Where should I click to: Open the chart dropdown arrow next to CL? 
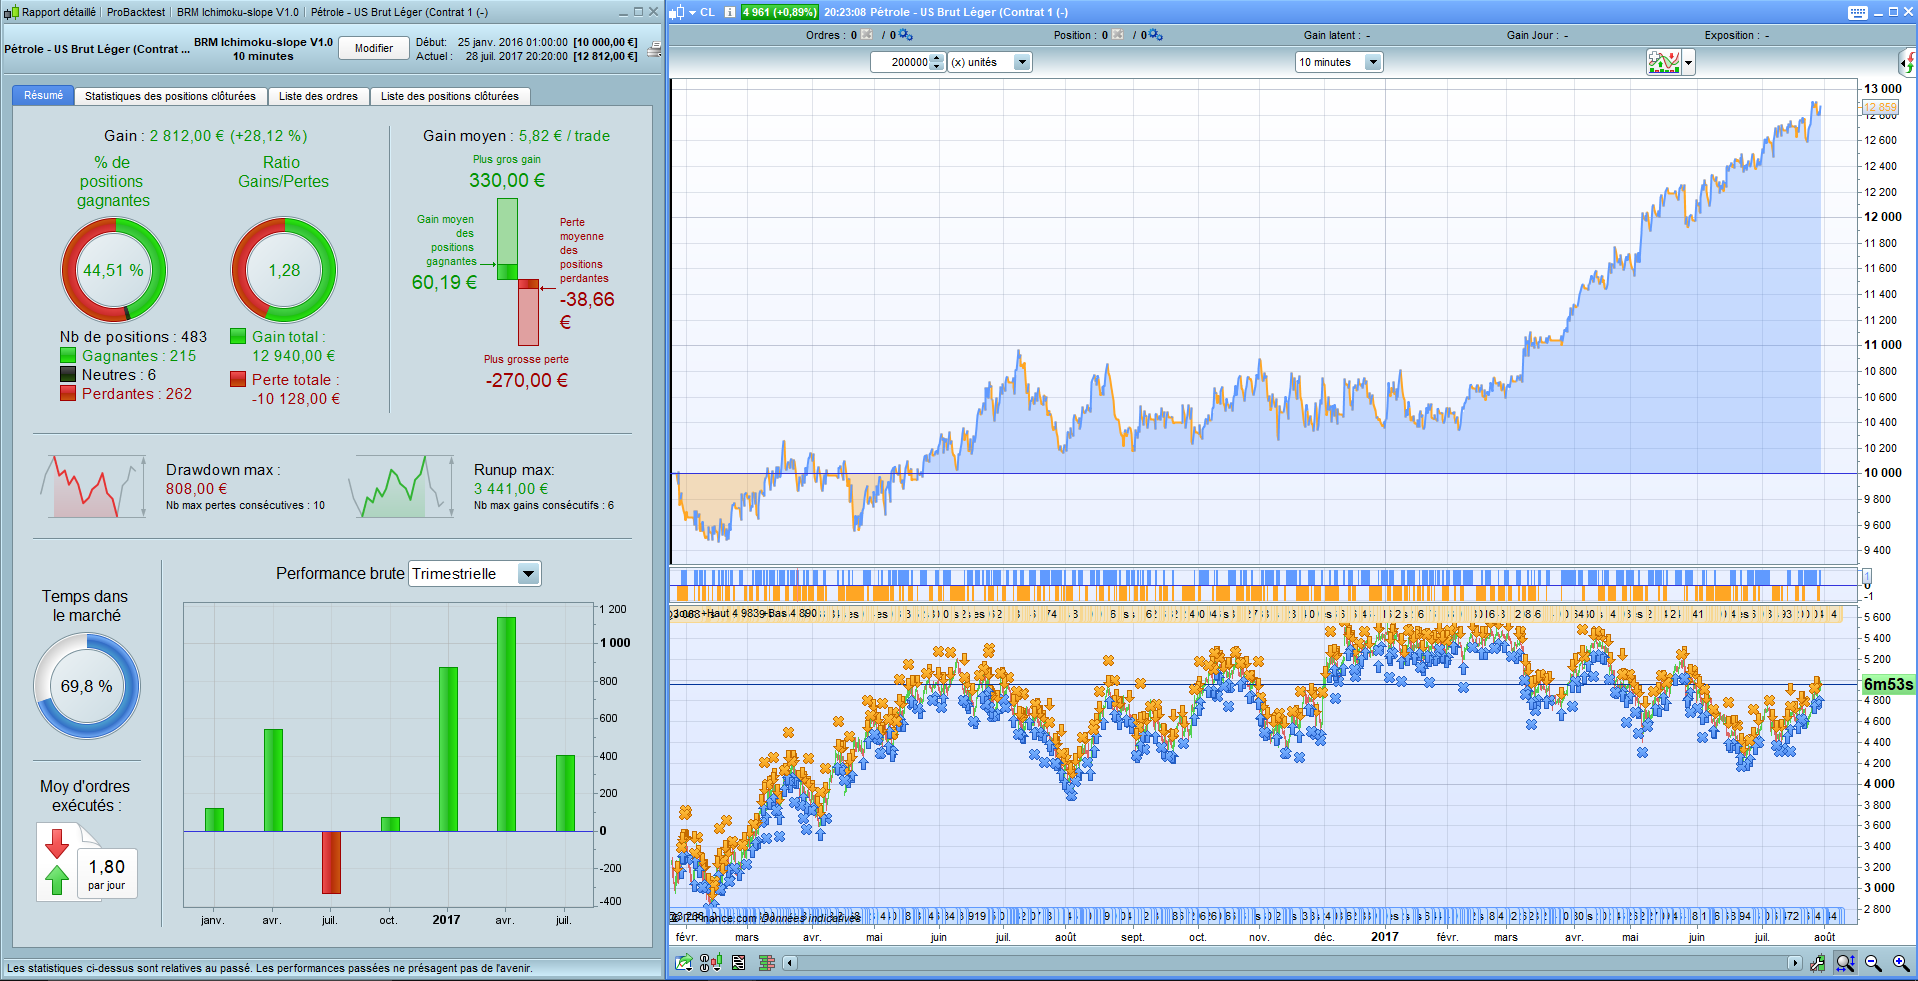click(x=692, y=12)
